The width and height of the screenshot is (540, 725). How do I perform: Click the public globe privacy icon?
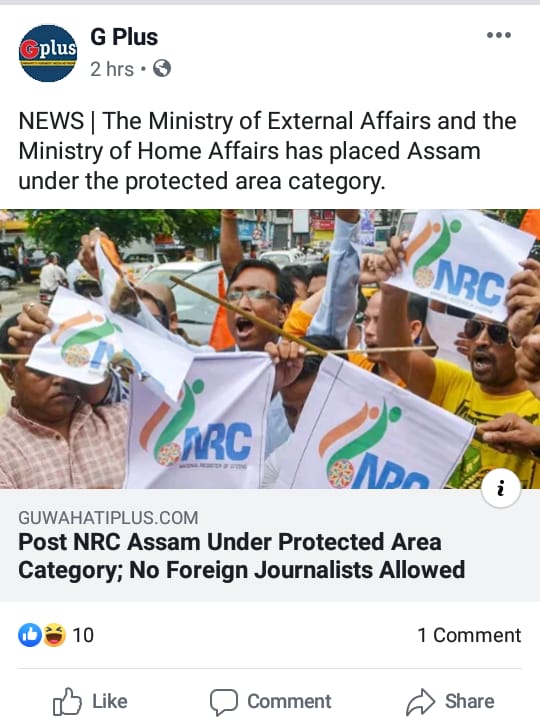pyautogui.click(x=162, y=69)
